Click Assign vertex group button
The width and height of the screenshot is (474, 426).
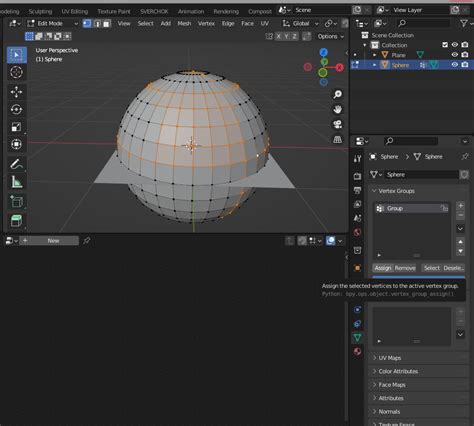coord(383,268)
